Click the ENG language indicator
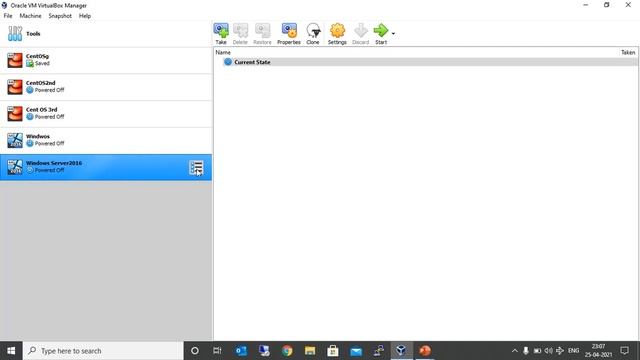The width and height of the screenshot is (640, 360). tap(573, 351)
